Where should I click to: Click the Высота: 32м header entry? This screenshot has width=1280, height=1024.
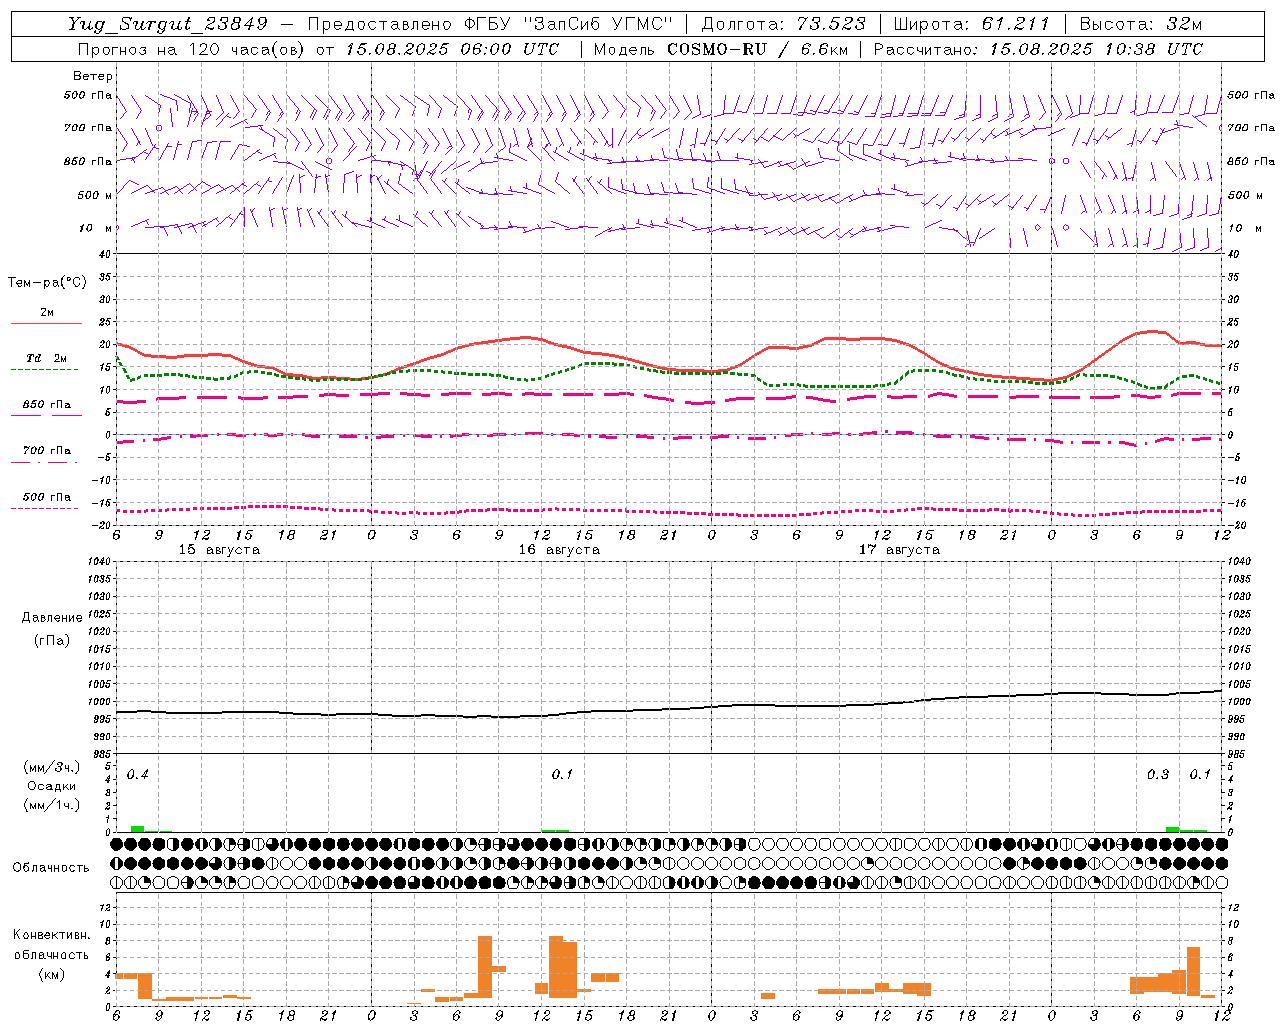pos(1141,24)
